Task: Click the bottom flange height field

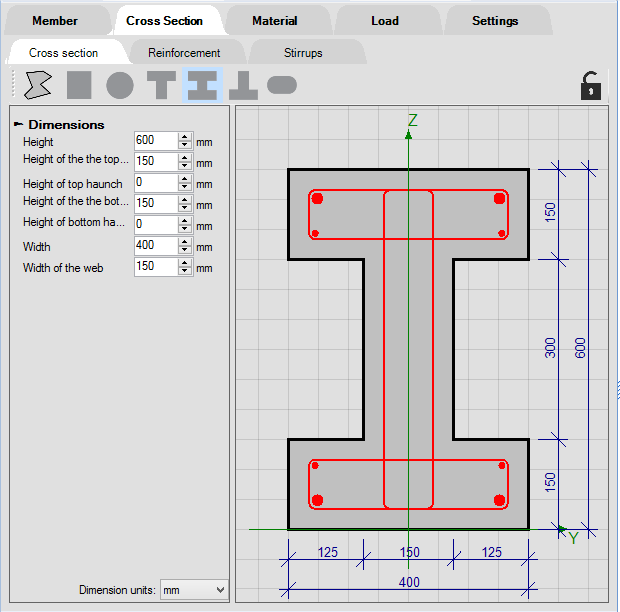Action: click(x=156, y=204)
